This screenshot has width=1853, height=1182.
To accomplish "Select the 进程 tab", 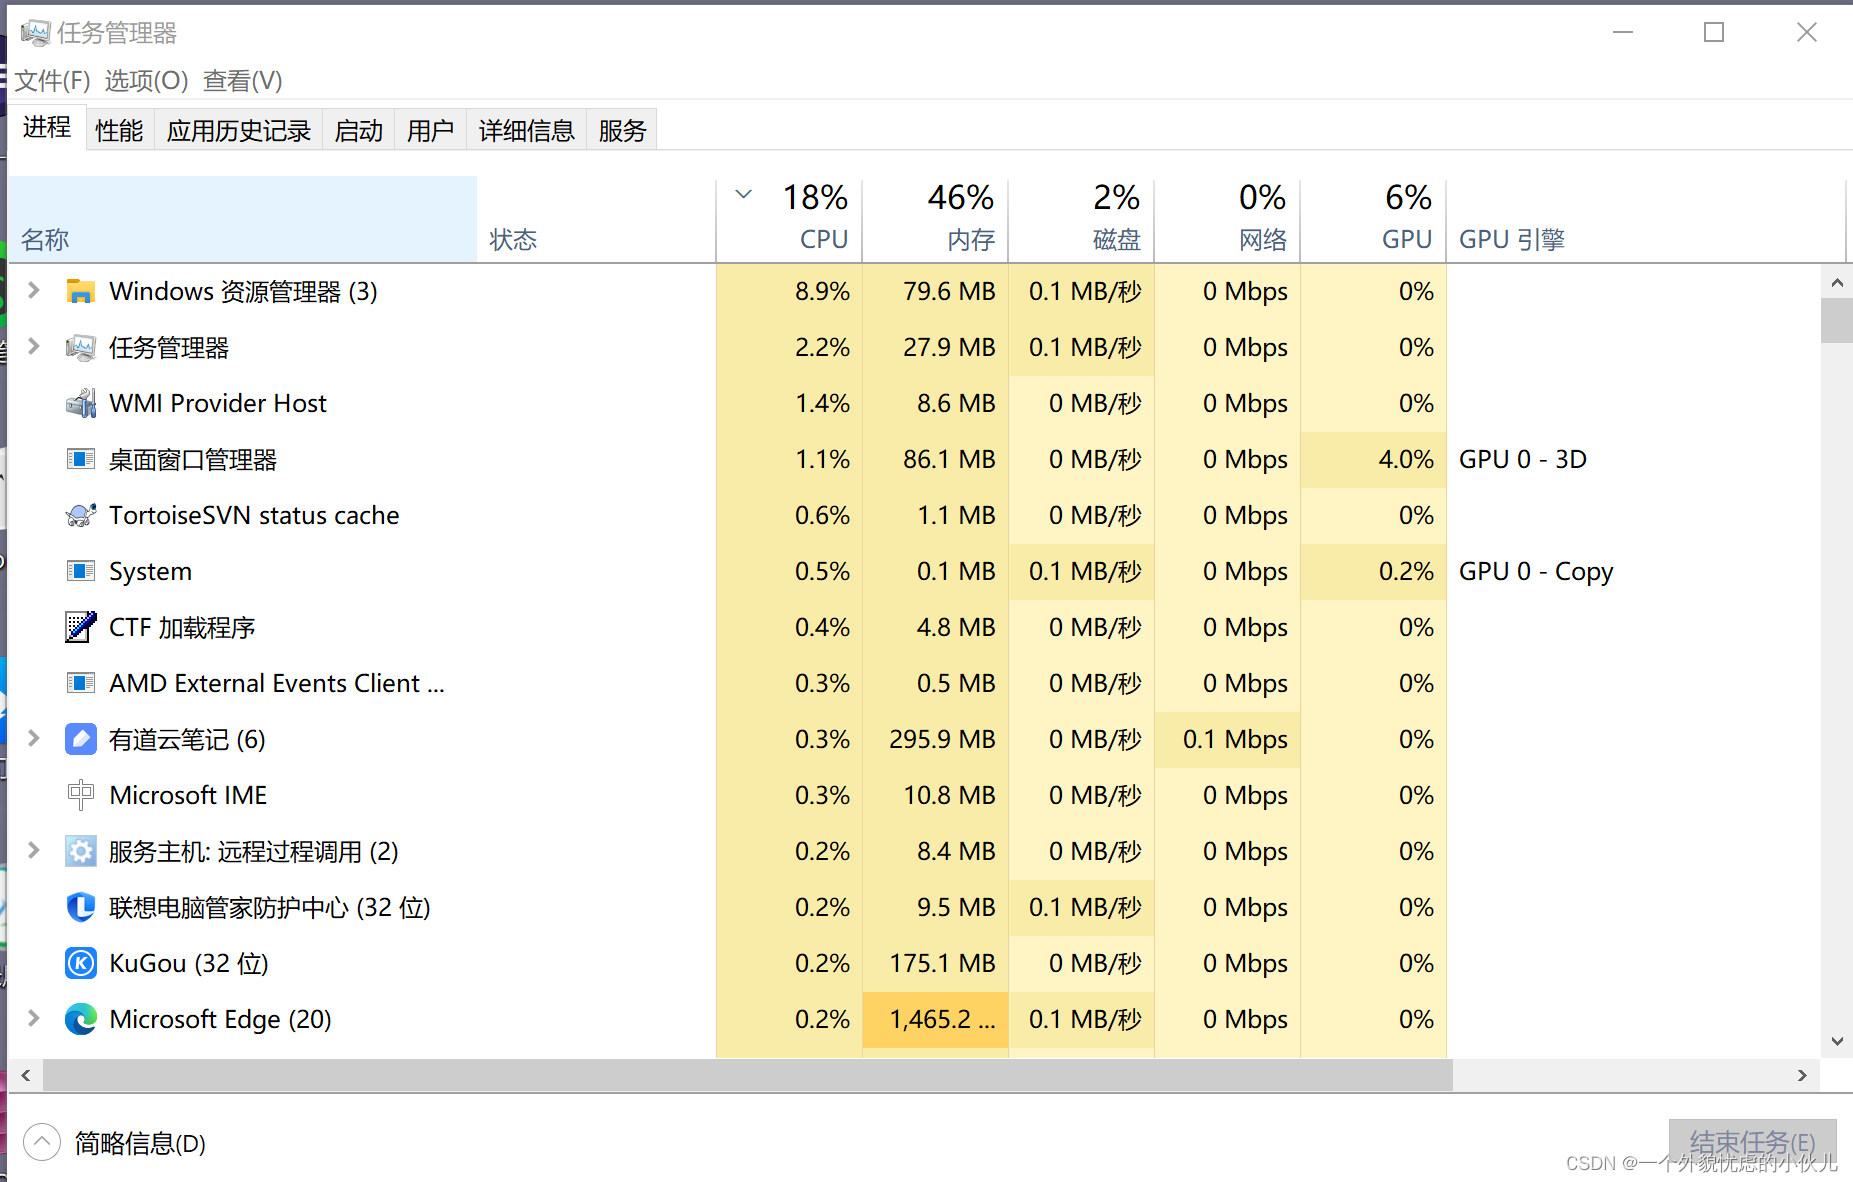I will [47, 127].
